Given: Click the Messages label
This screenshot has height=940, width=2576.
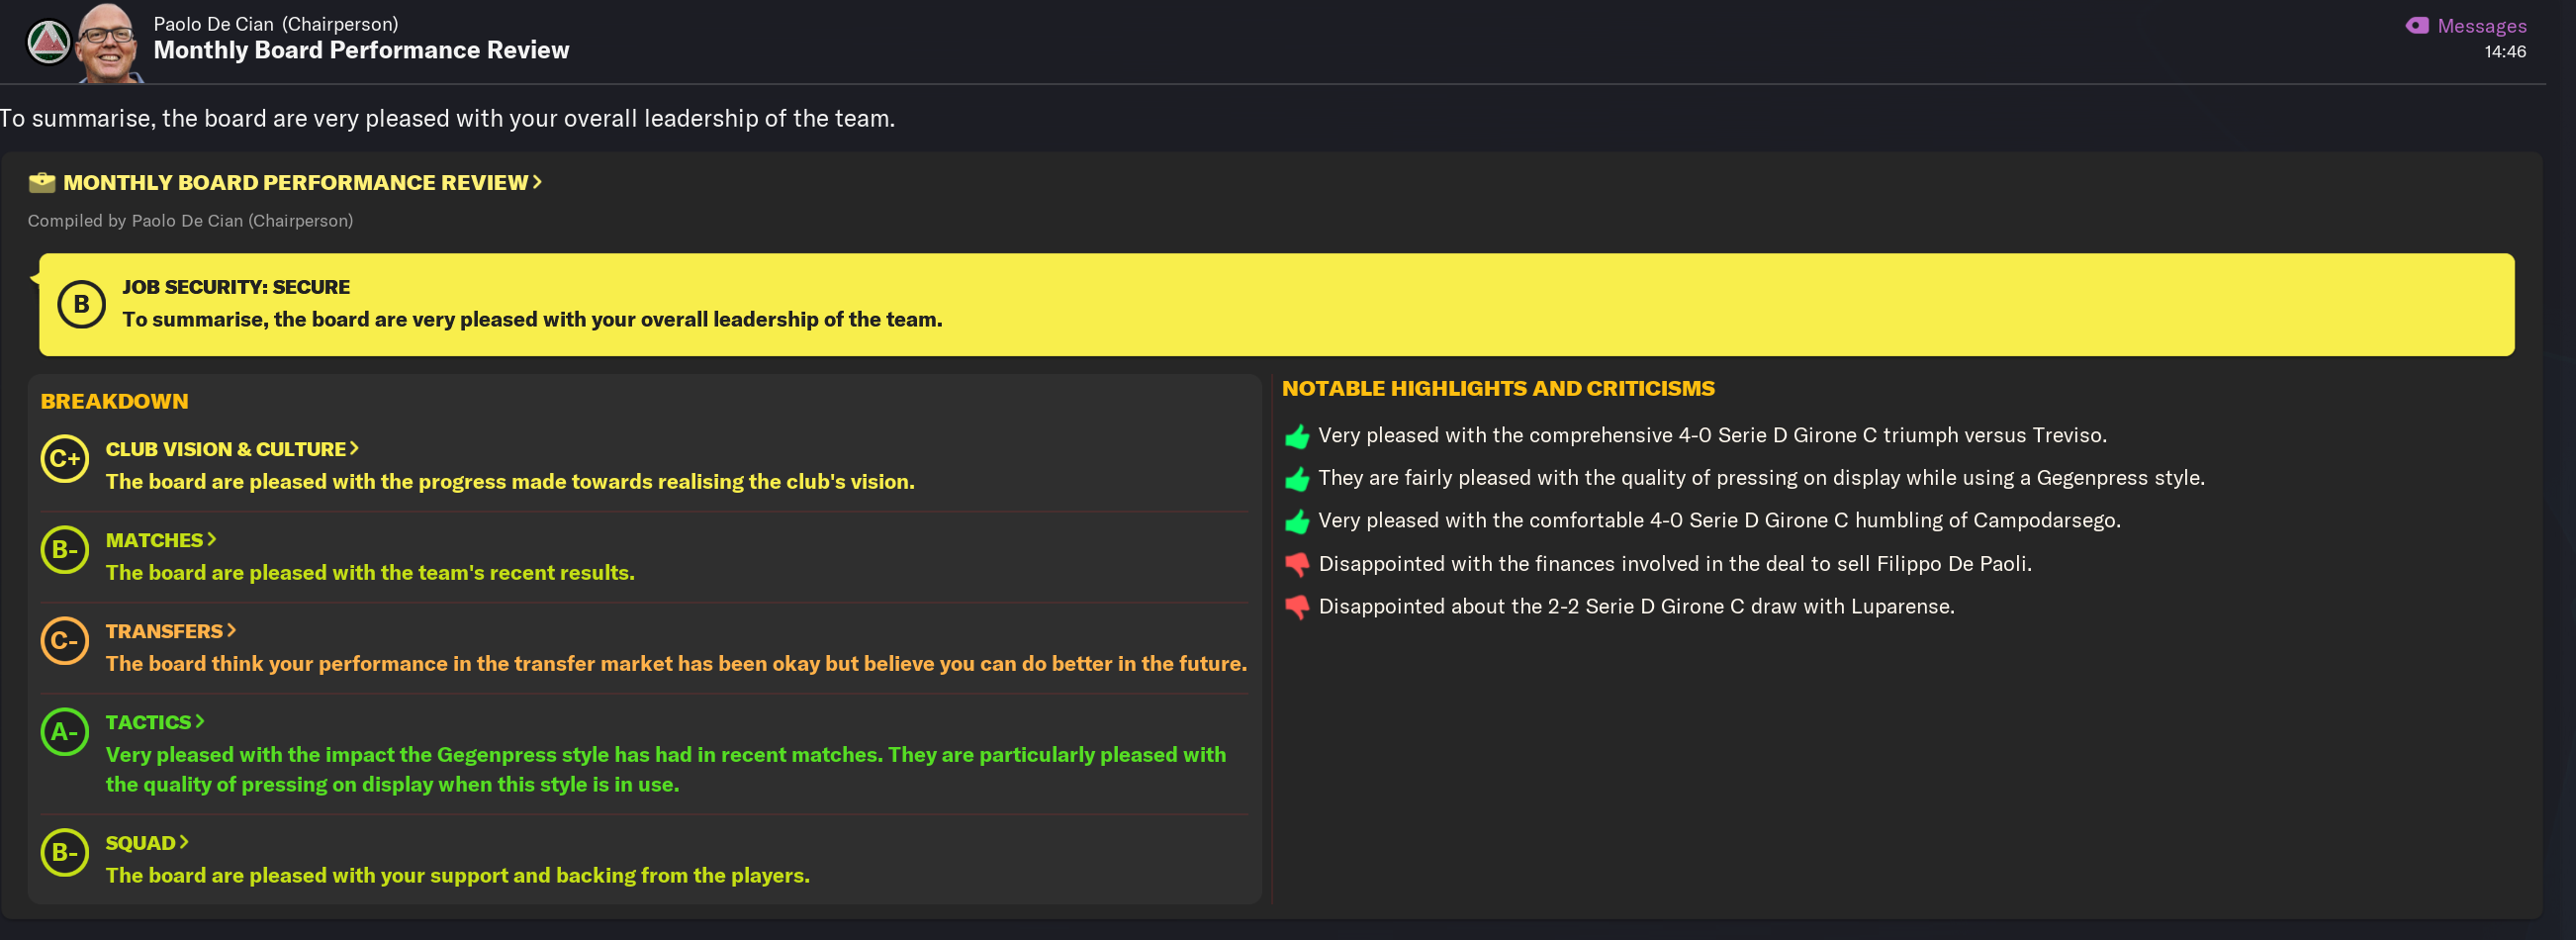Looking at the screenshot, I should [2481, 26].
